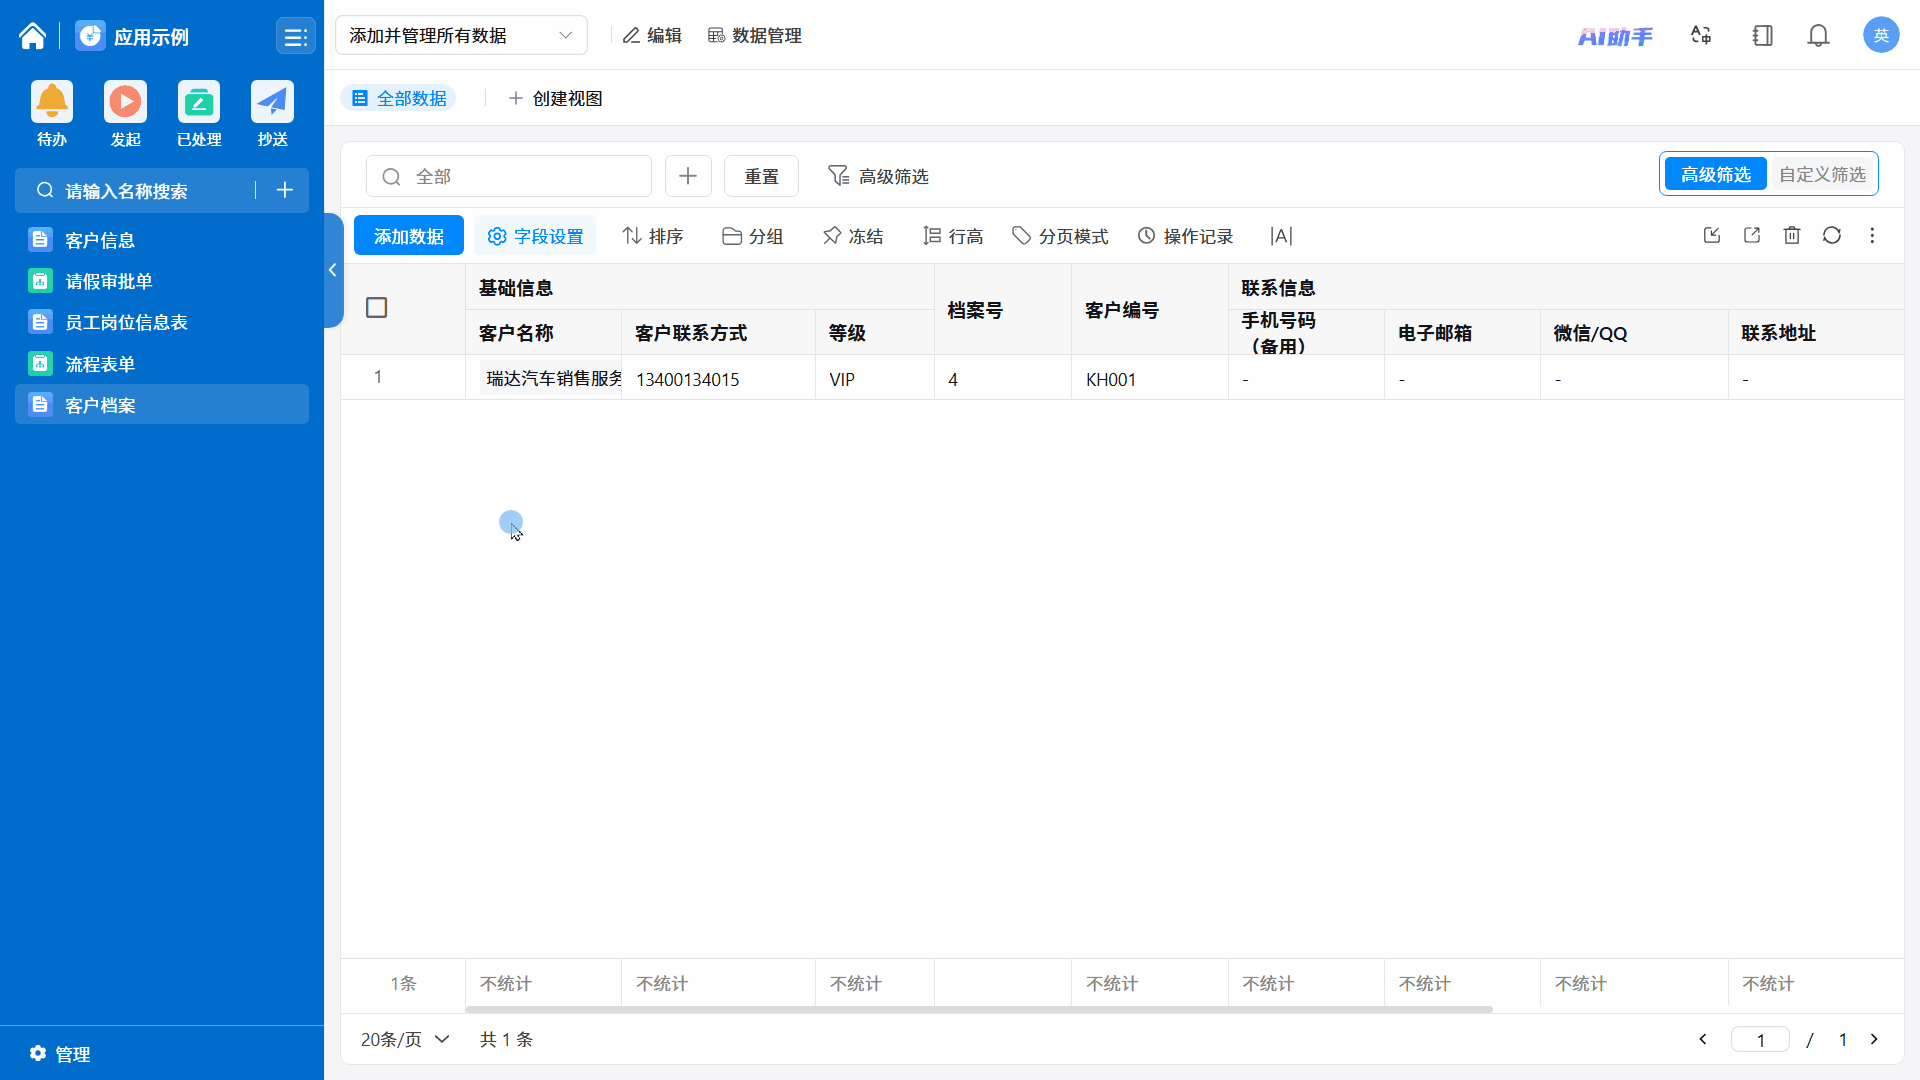1920x1080 pixels.
Task: Open the AI助手 assistant
Action: point(1615,36)
